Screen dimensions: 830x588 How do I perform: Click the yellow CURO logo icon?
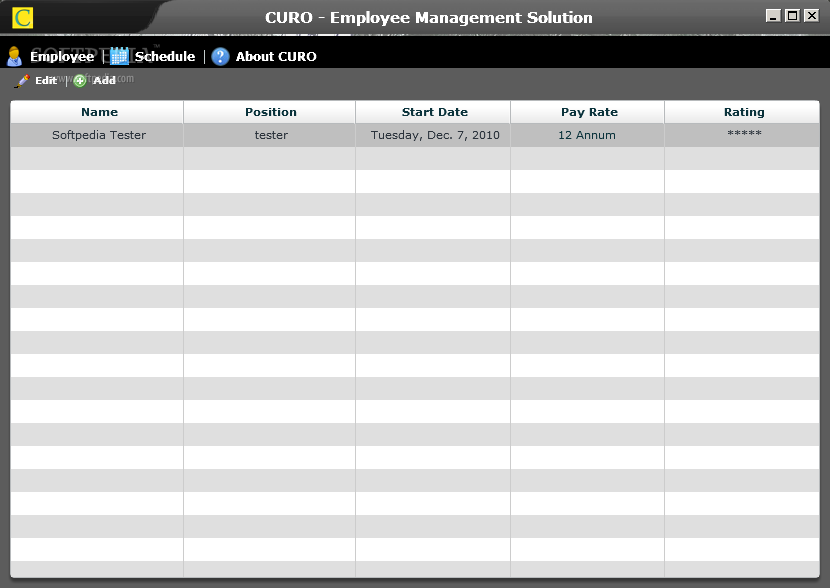(23, 18)
